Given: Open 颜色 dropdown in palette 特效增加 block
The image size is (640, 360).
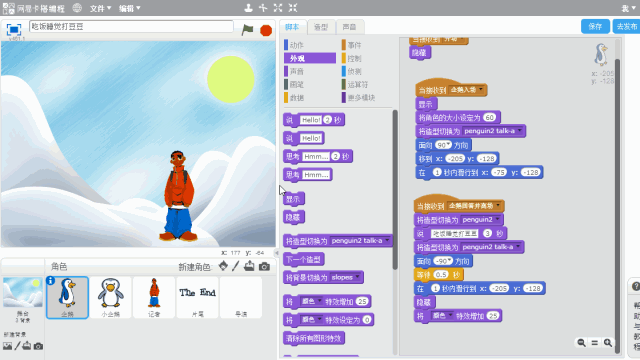Looking at the screenshot, I should [x=311, y=301].
